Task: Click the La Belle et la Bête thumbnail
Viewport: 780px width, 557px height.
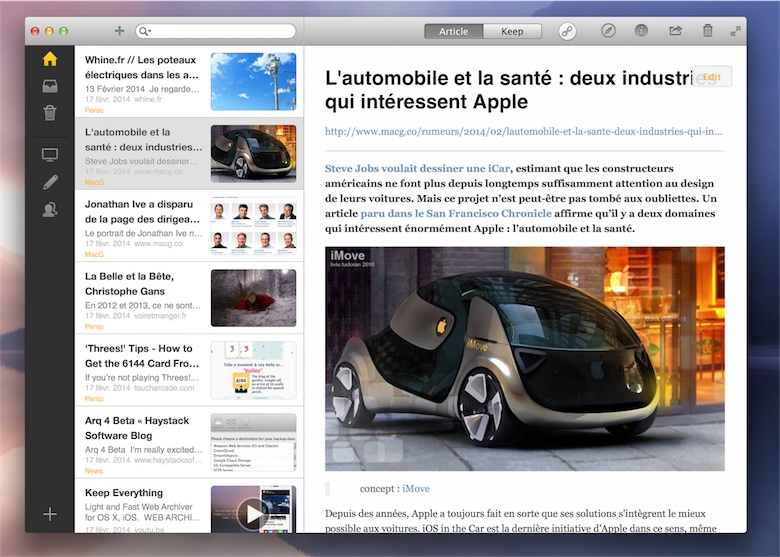Action: (253, 298)
